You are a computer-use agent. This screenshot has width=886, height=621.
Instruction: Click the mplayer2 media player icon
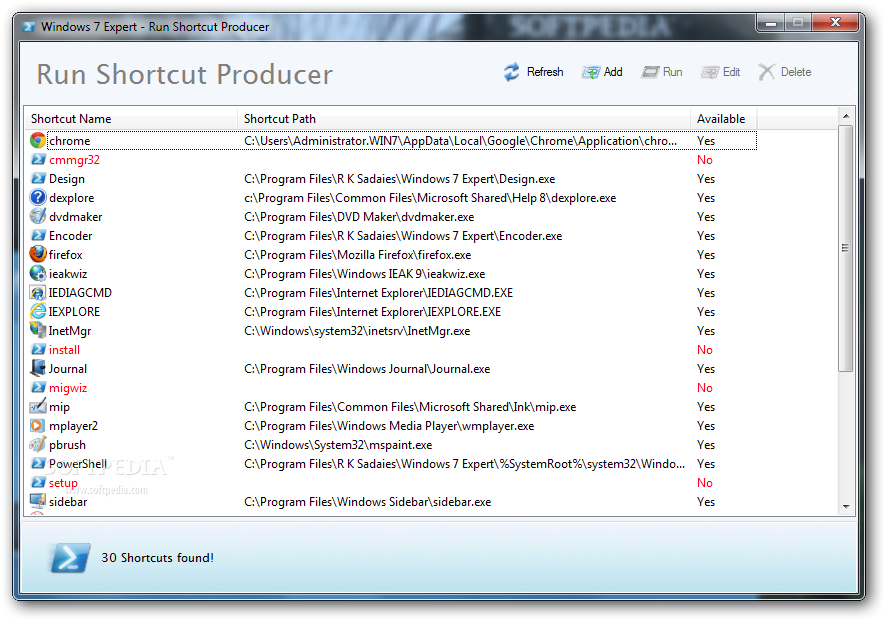(x=38, y=425)
